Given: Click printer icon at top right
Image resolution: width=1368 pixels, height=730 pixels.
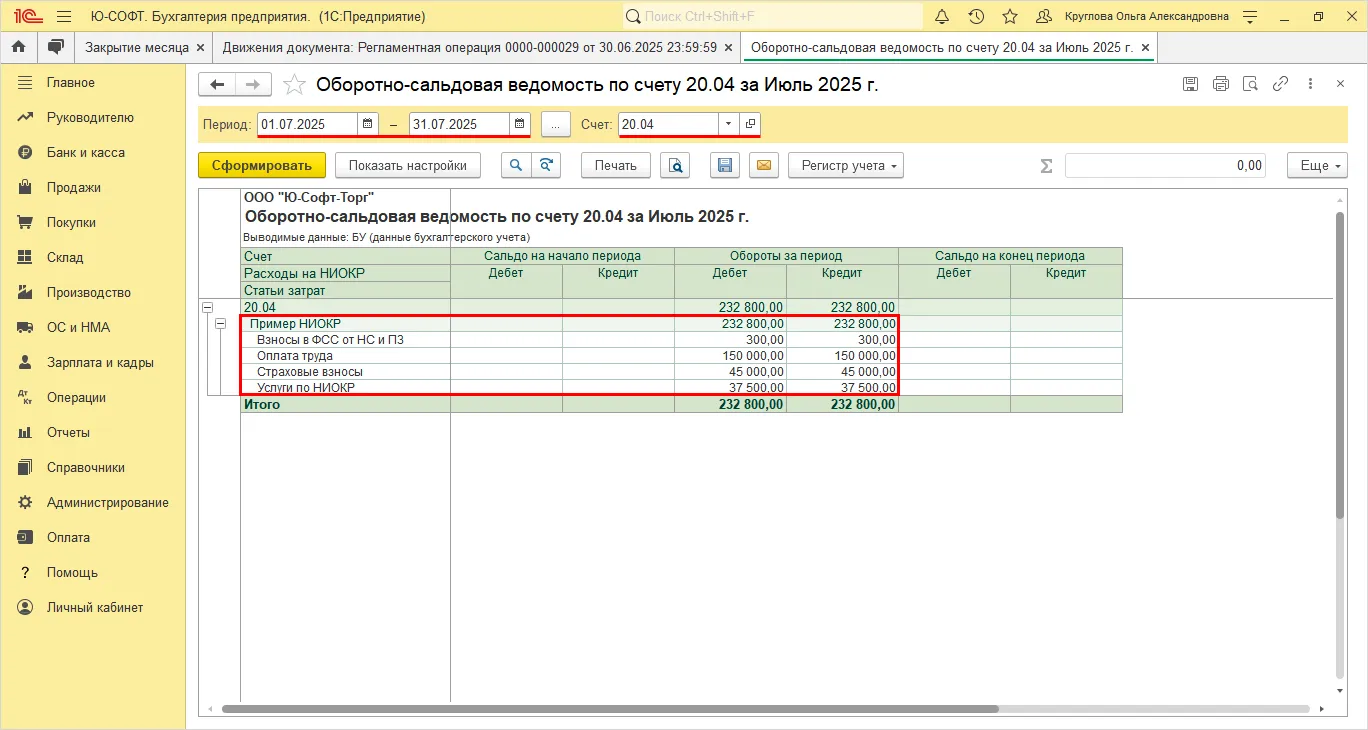Looking at the screenshot, I should (x=1221, y=85).
